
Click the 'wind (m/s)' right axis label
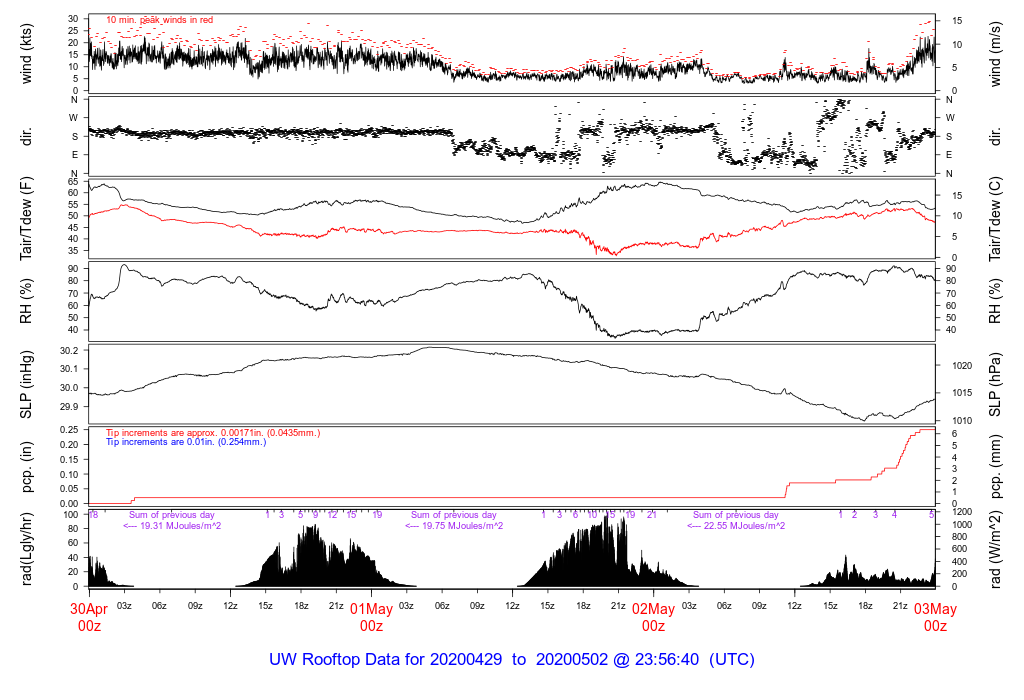click(995, 54)
